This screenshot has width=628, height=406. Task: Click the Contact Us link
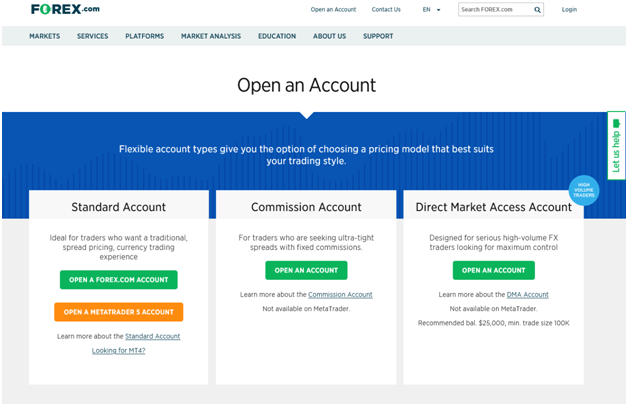[386, 10]
